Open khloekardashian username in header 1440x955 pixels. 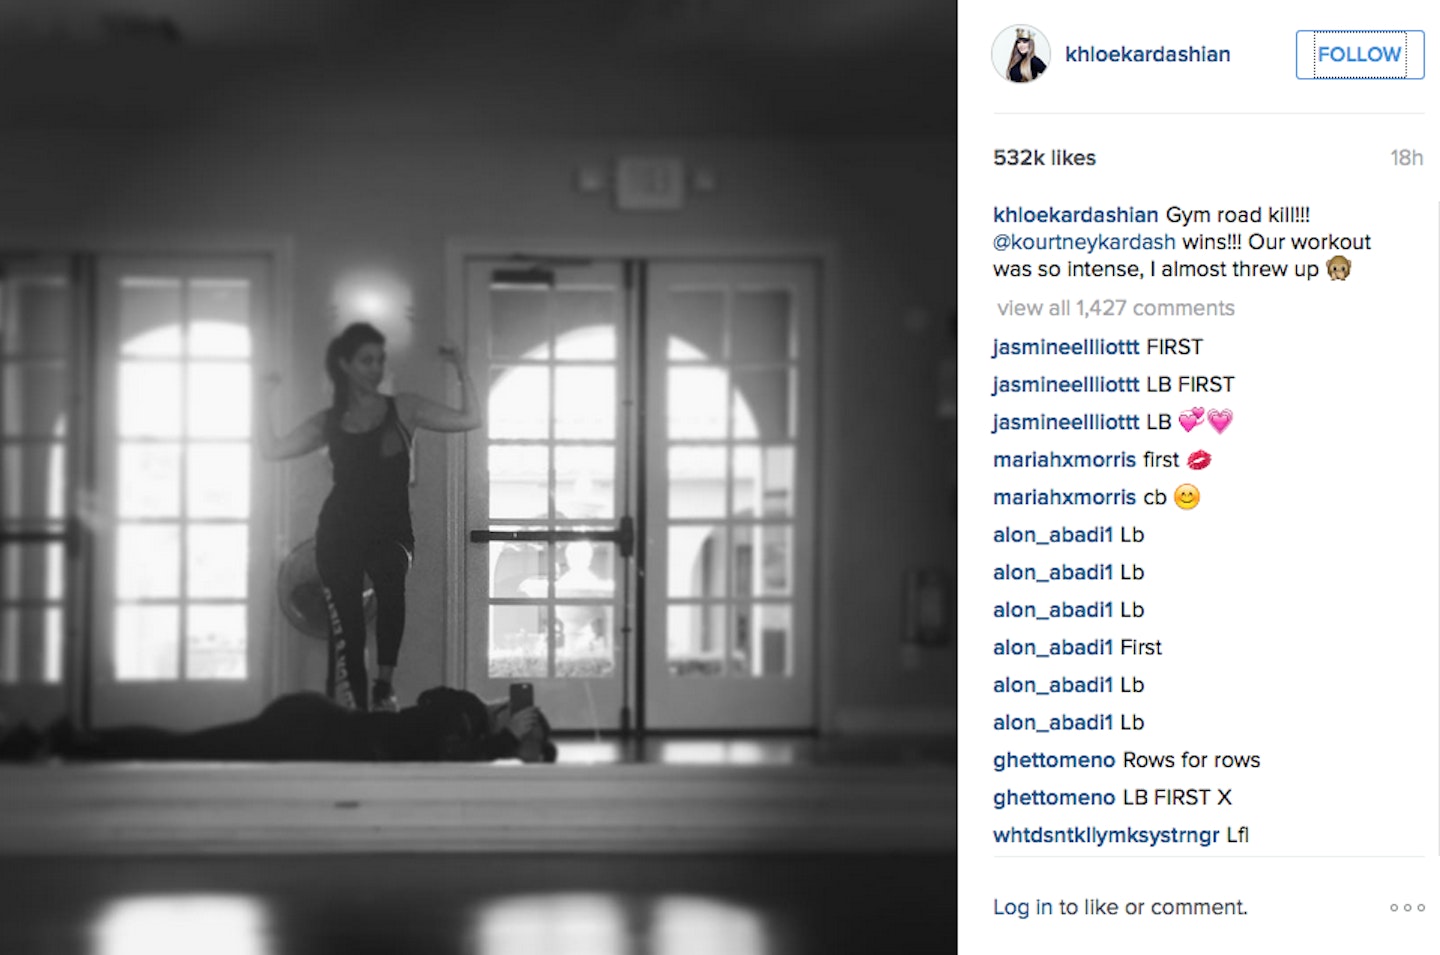[1148, 54]
